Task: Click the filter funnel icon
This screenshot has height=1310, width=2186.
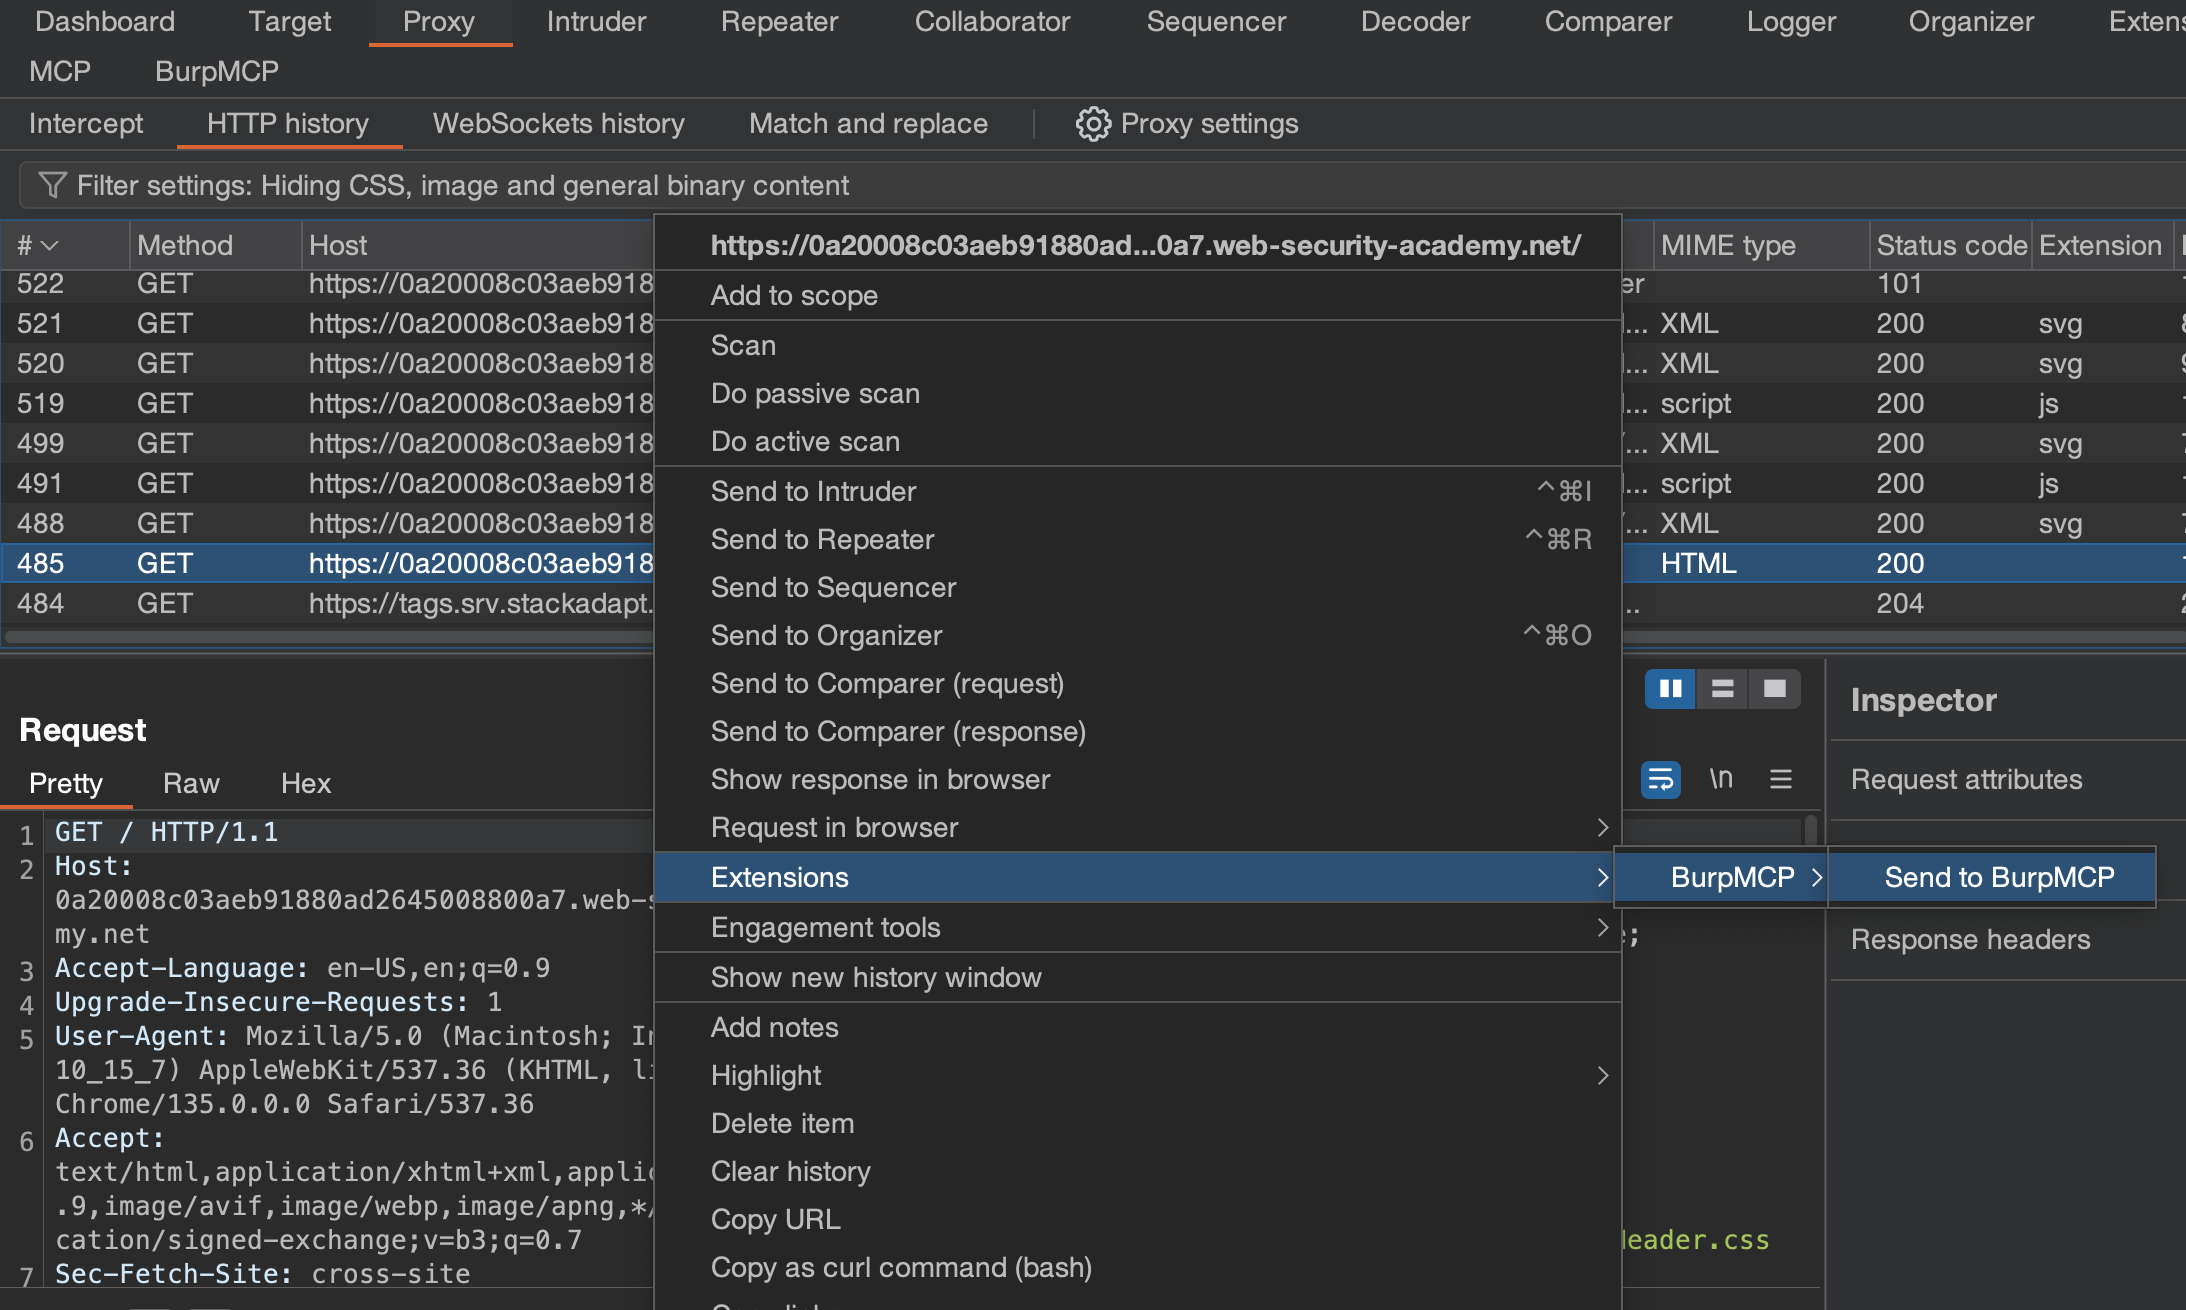Action: 52,185
